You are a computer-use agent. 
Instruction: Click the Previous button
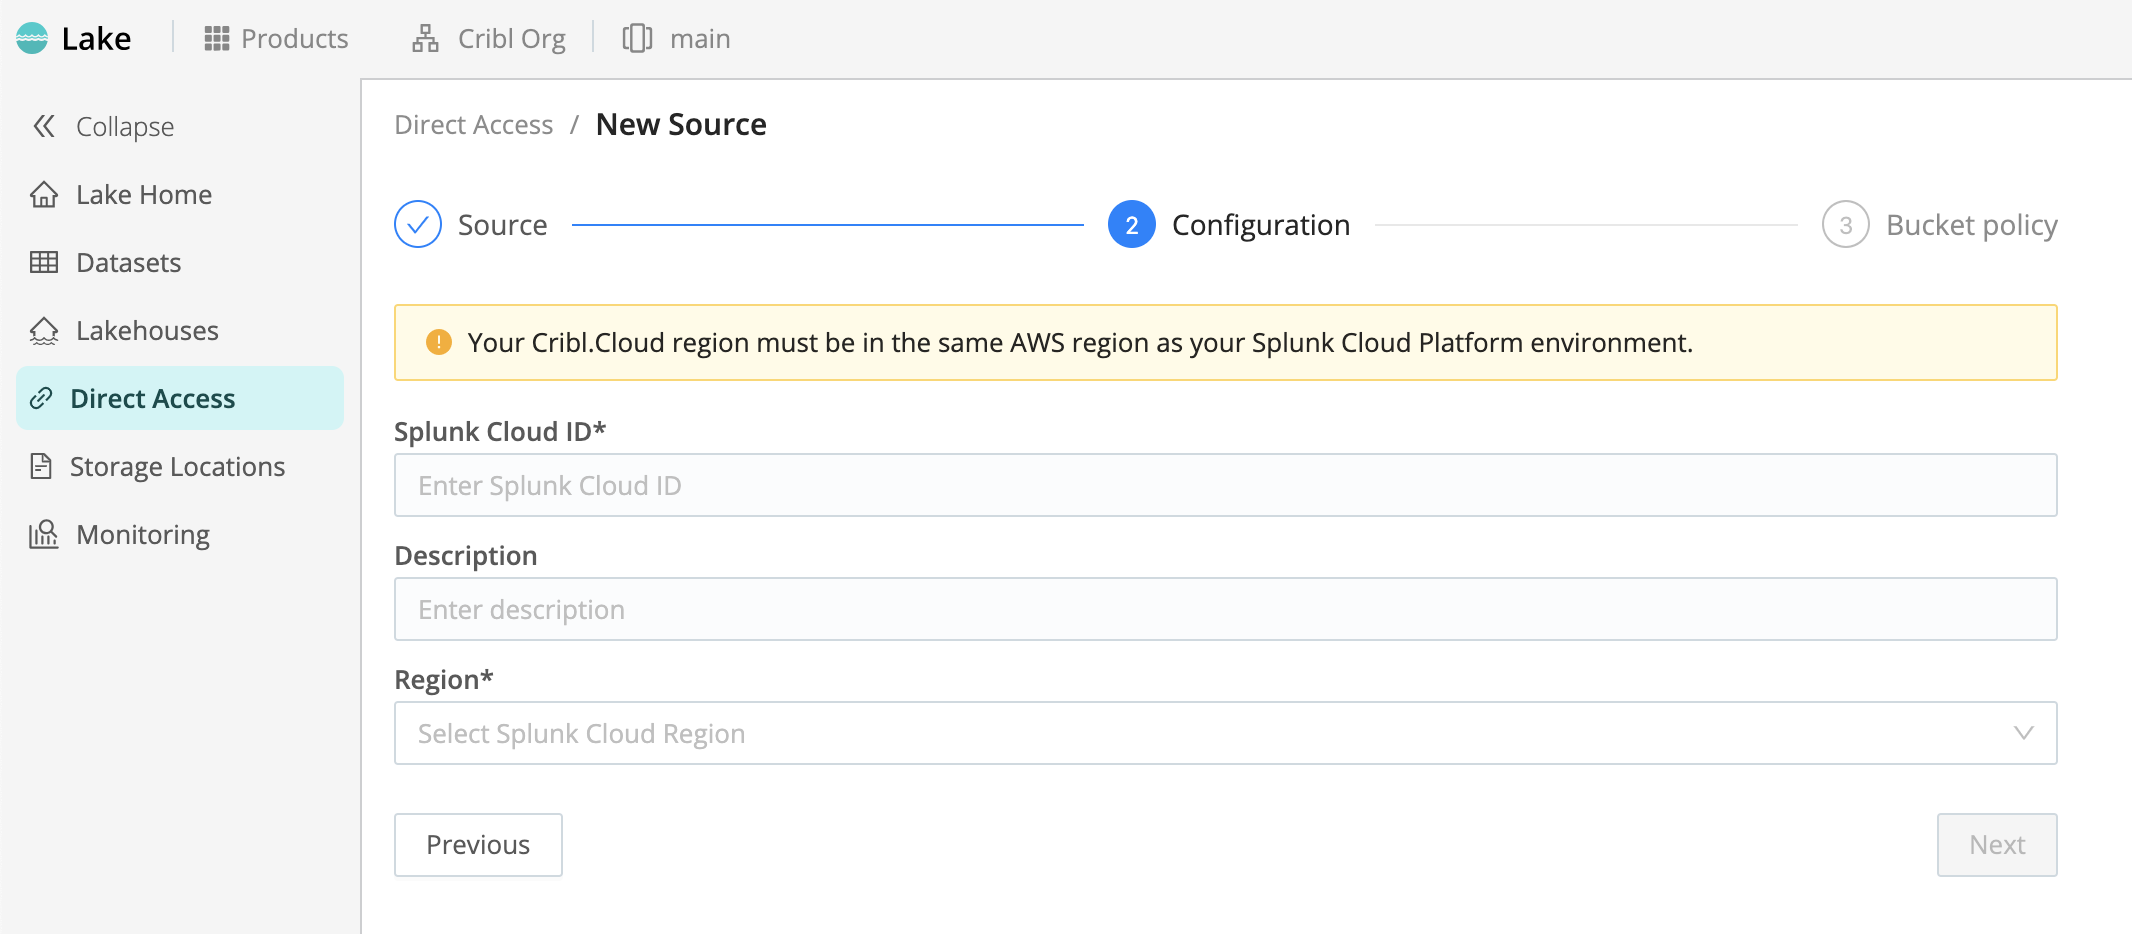(x=478, y=845)
